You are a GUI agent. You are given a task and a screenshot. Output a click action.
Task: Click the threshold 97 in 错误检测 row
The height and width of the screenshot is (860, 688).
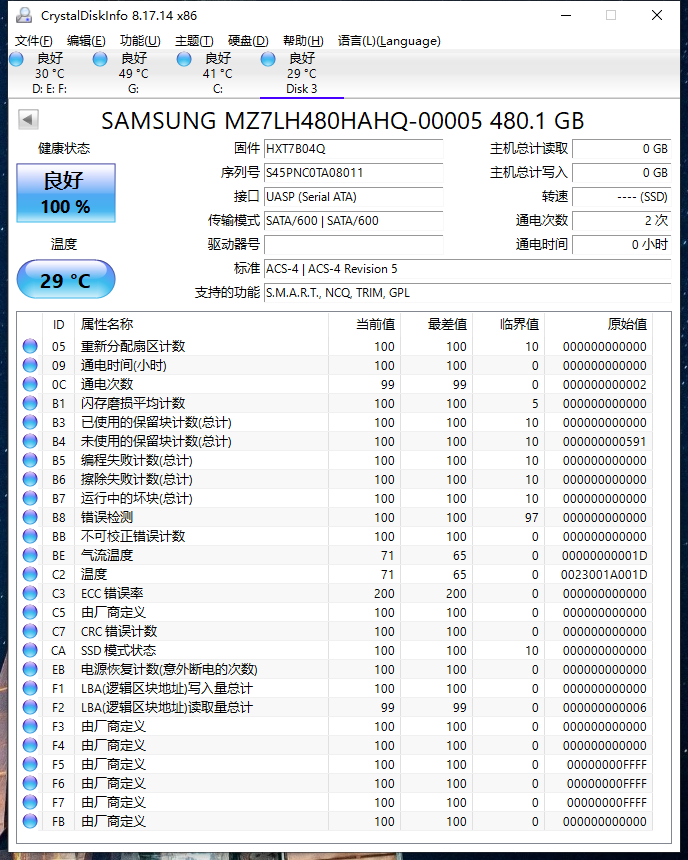click(531, 517)
